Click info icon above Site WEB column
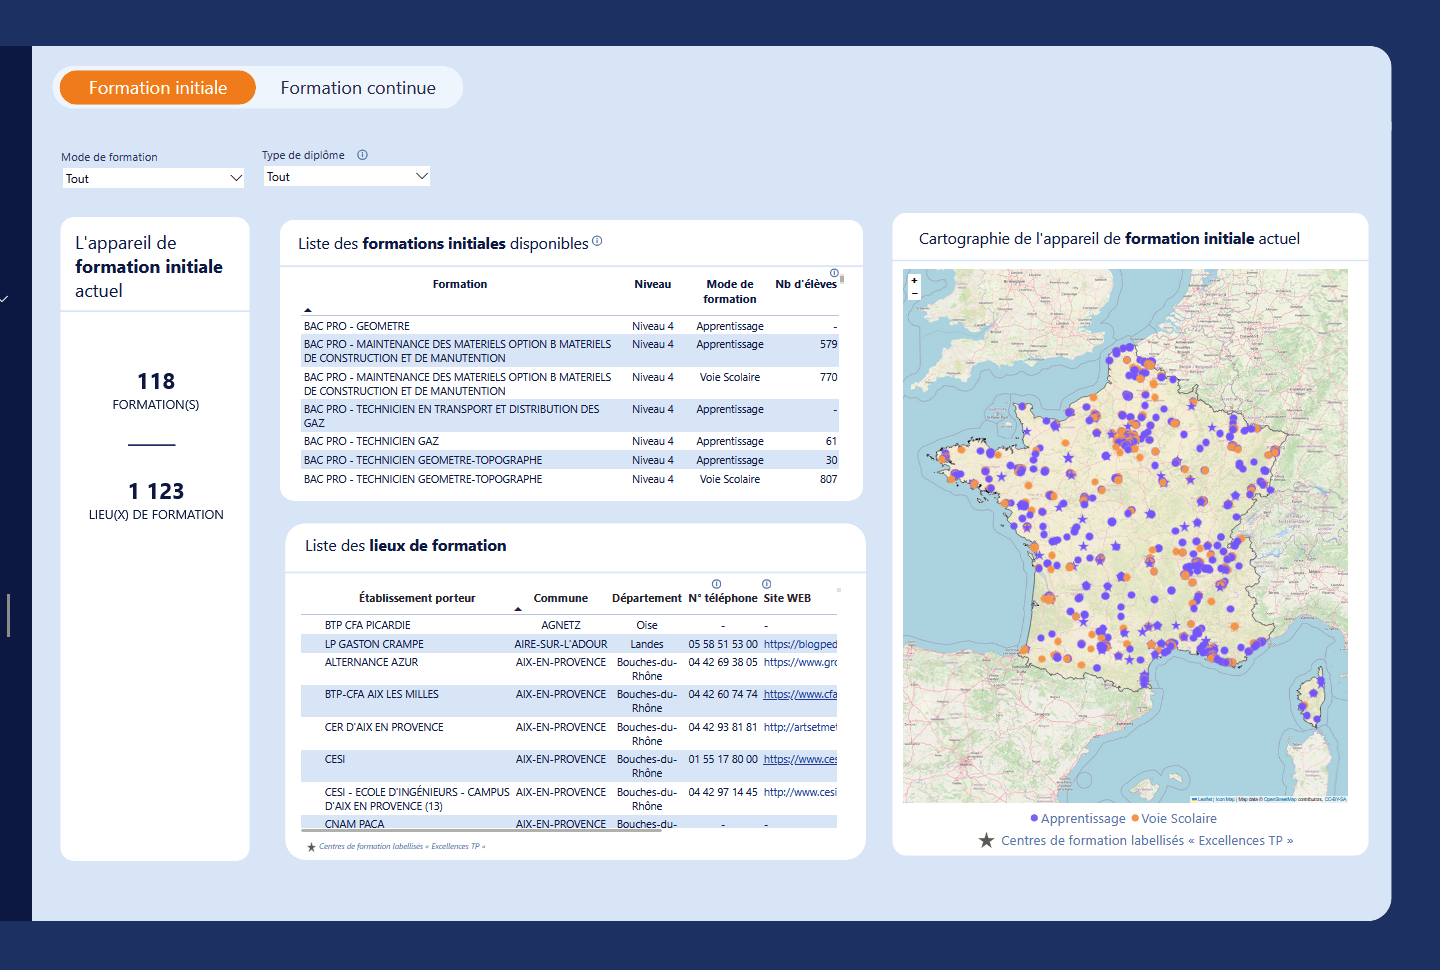 pyautogui.click(x=767, y=584)
